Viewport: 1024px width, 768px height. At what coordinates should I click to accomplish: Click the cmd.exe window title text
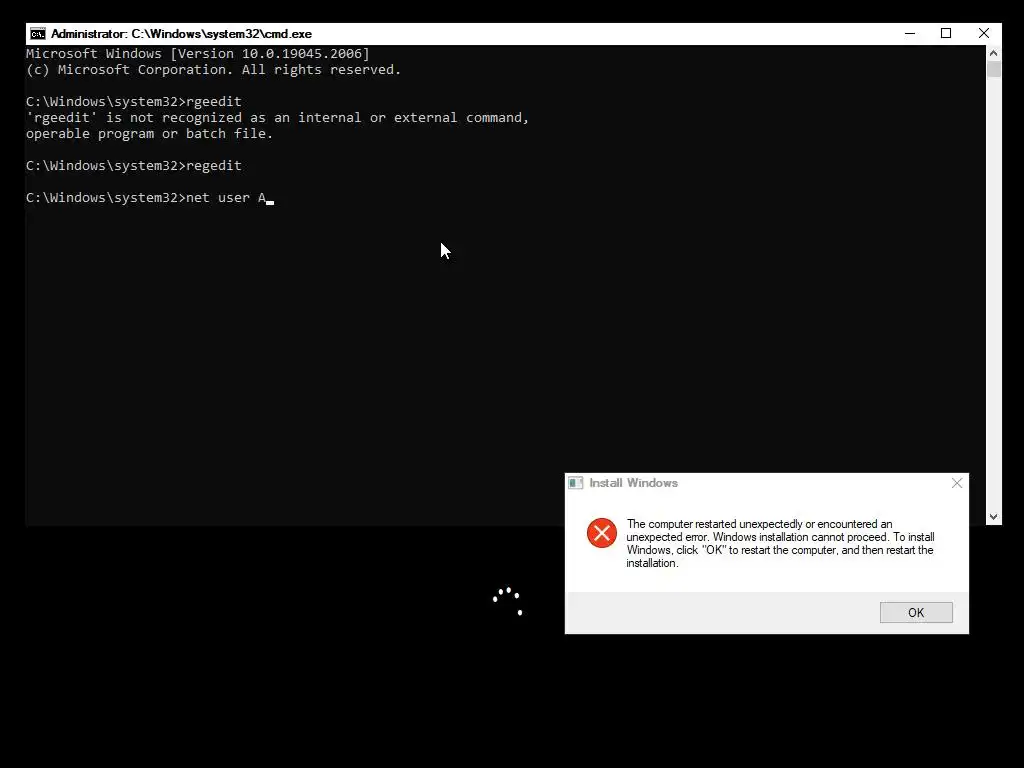181,34
